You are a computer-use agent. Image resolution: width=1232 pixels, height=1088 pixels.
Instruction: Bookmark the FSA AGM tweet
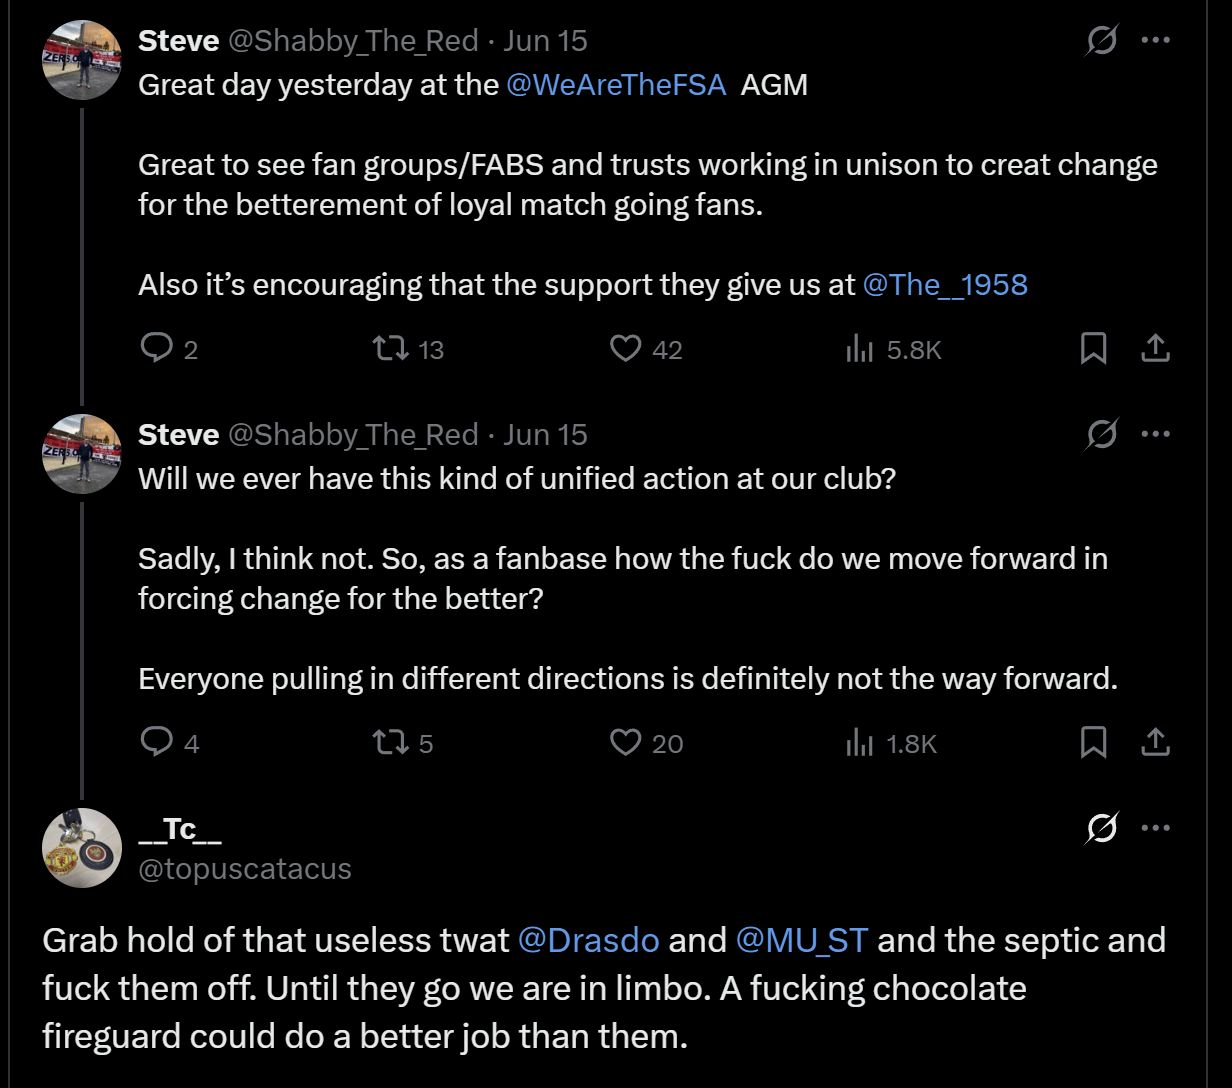[1094, 348]
